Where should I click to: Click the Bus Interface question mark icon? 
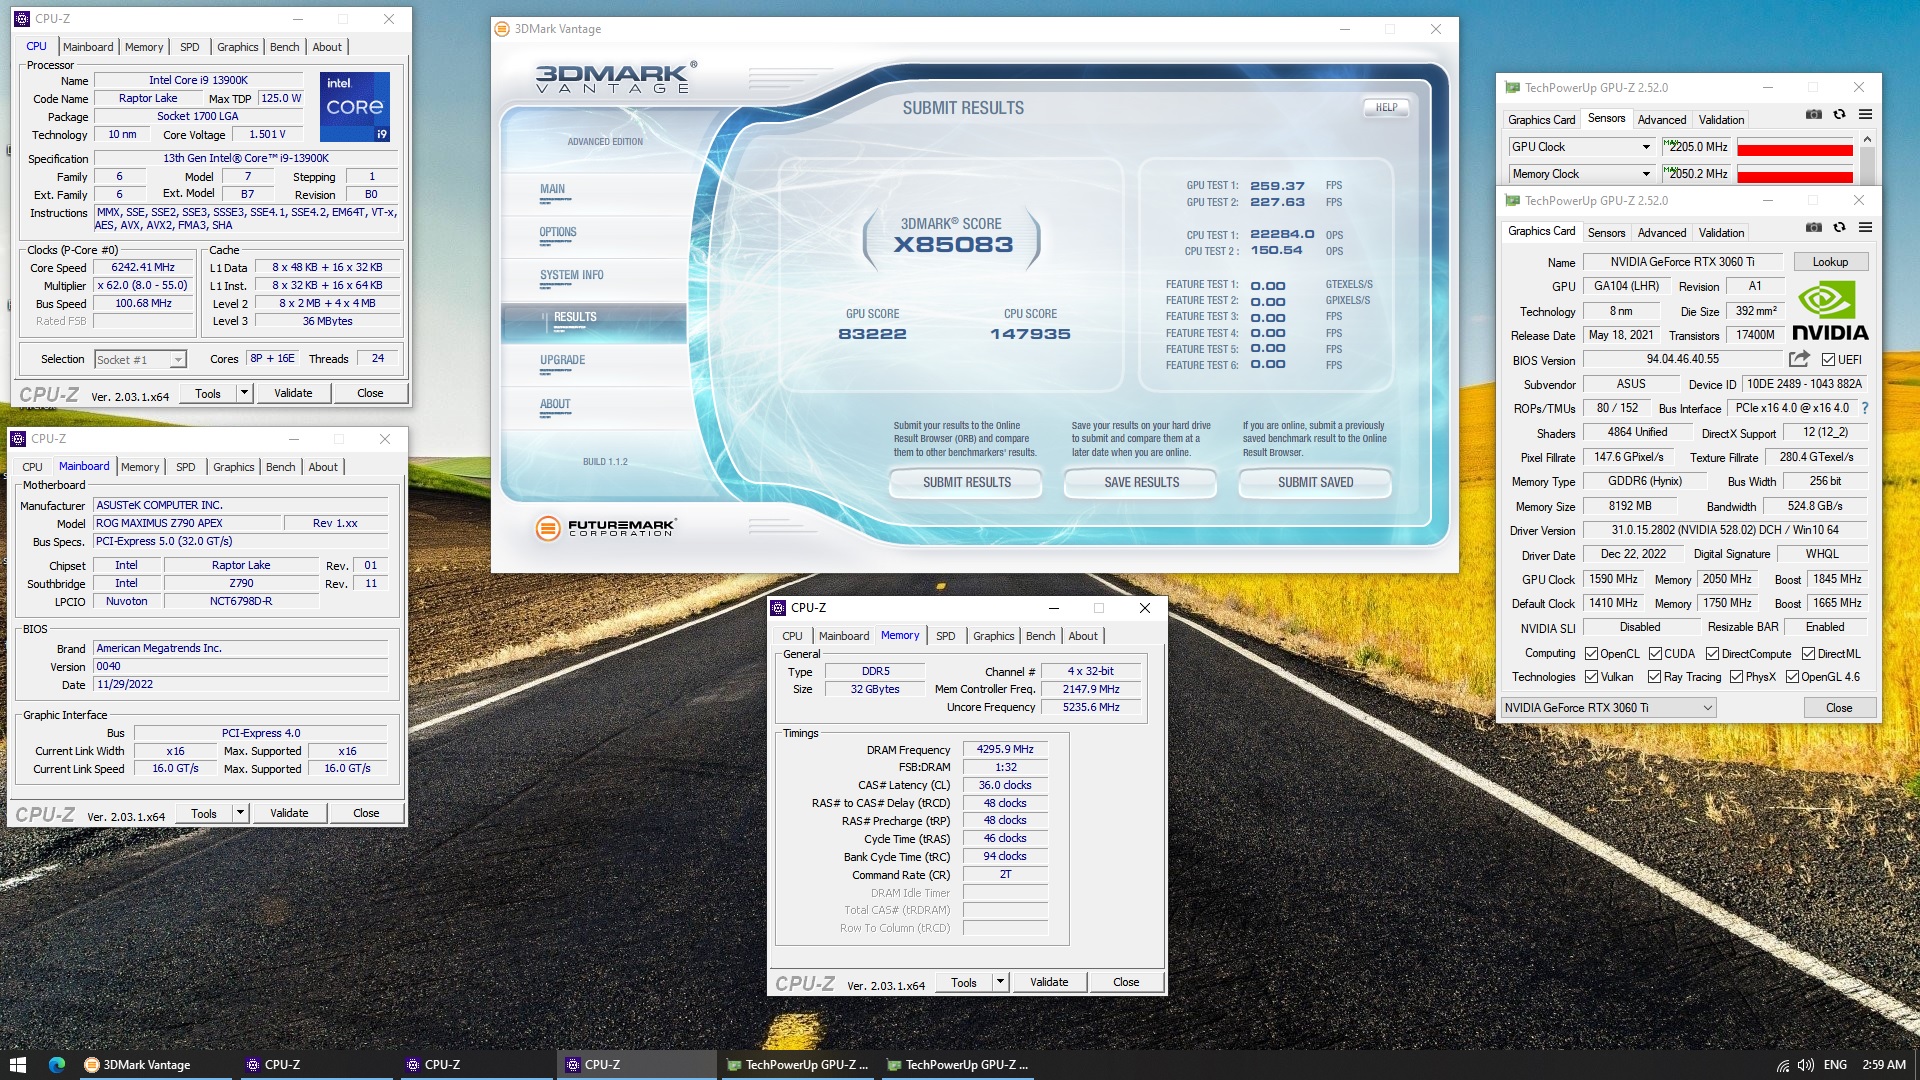tap(1865, 408)
